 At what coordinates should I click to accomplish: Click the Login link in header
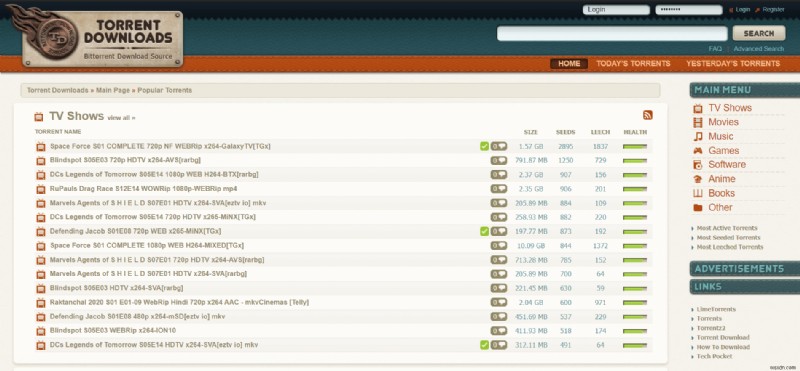(743, 10)
